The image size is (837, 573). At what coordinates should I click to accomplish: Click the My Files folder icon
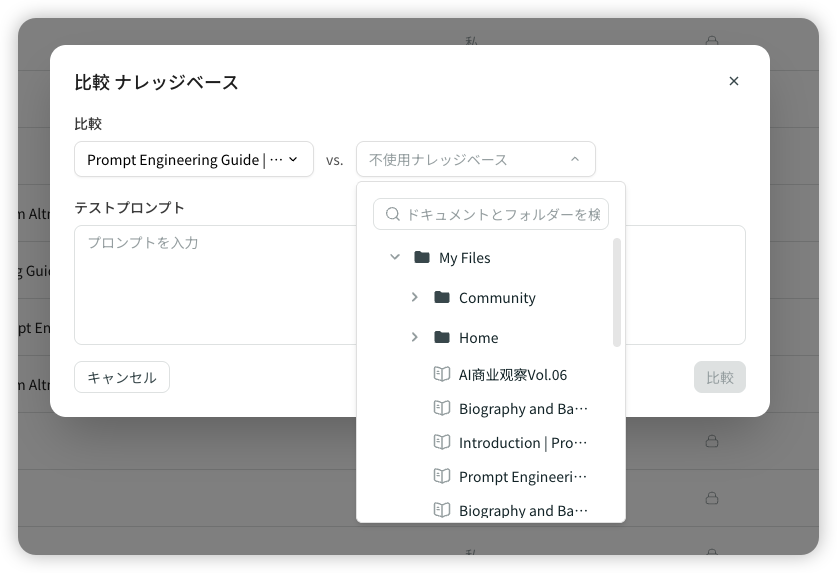pos(422,257)
